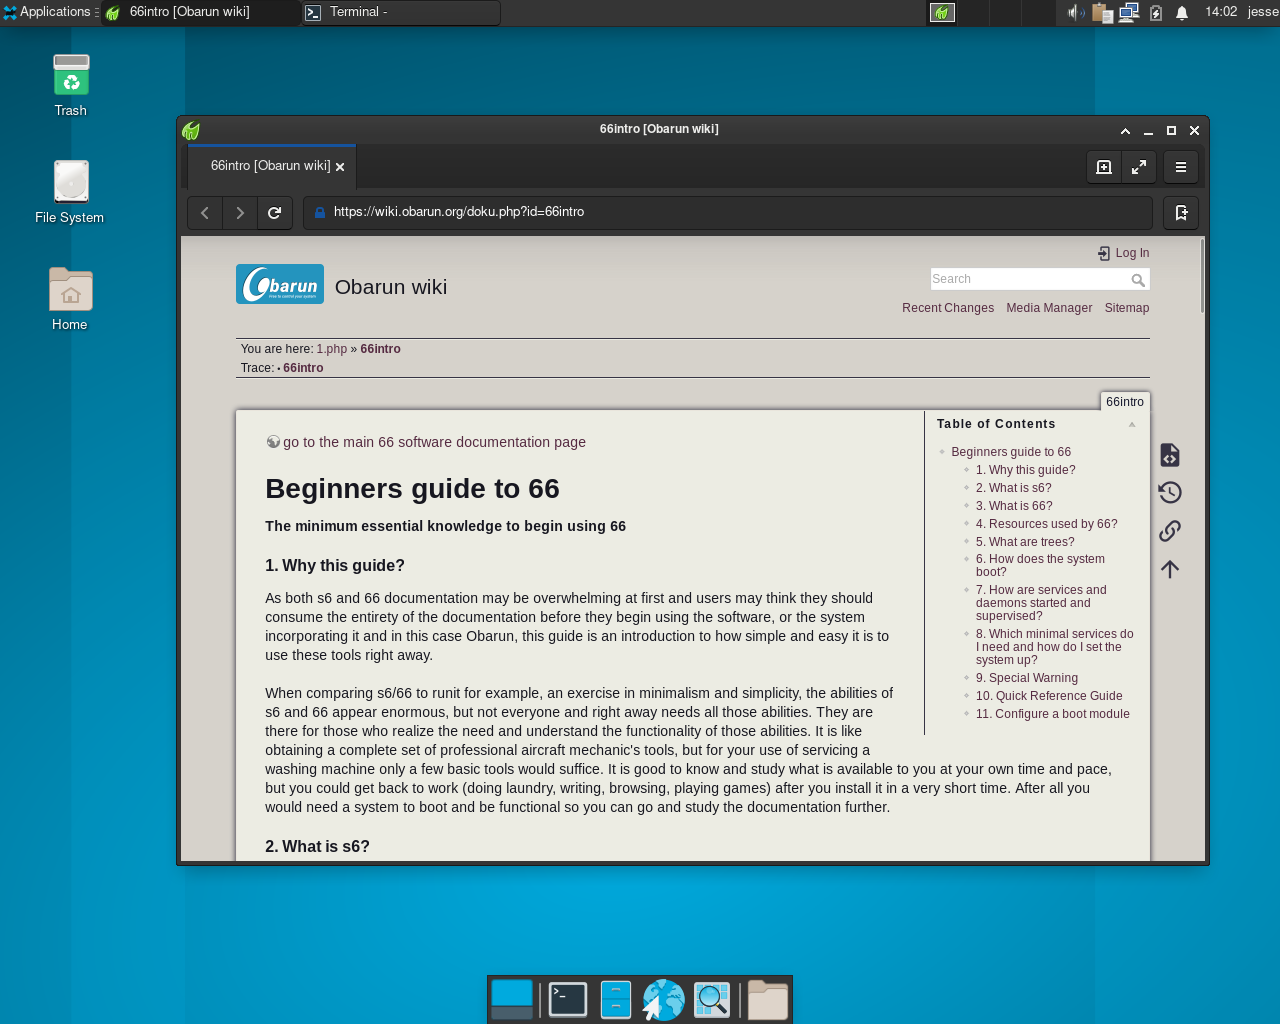The width and height of the screenshot is (1280, 1024).
Task: Submit search with the magnifier icon
Action: [1138, 280]
